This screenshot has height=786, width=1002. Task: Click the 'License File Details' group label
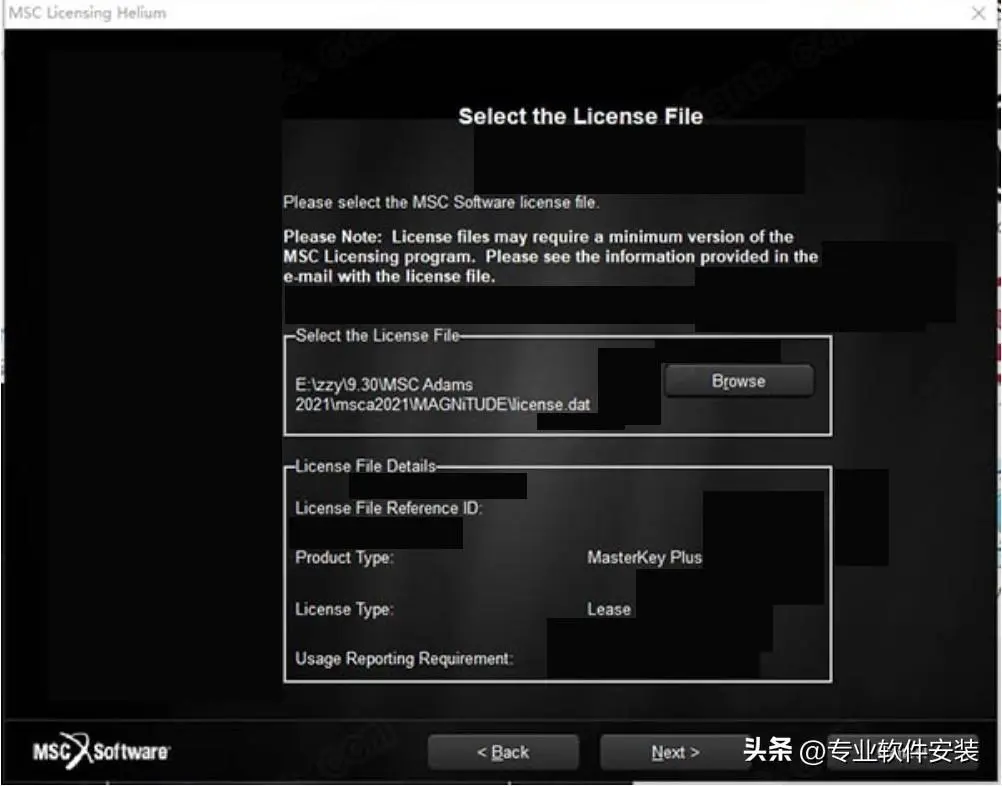point(366,466)
